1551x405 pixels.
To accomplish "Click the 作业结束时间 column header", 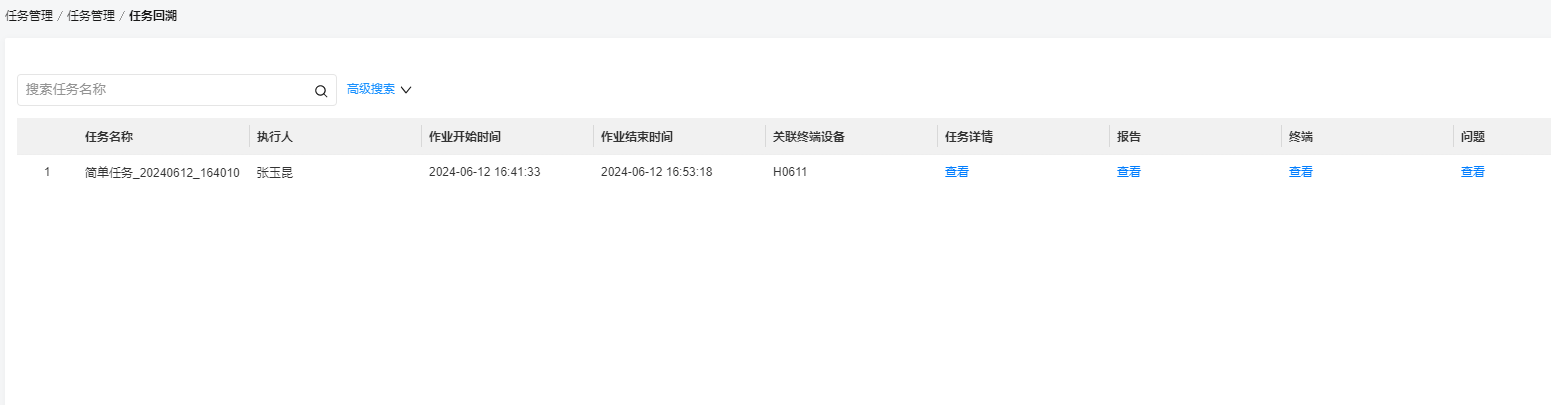I will [x=637, y=137].
